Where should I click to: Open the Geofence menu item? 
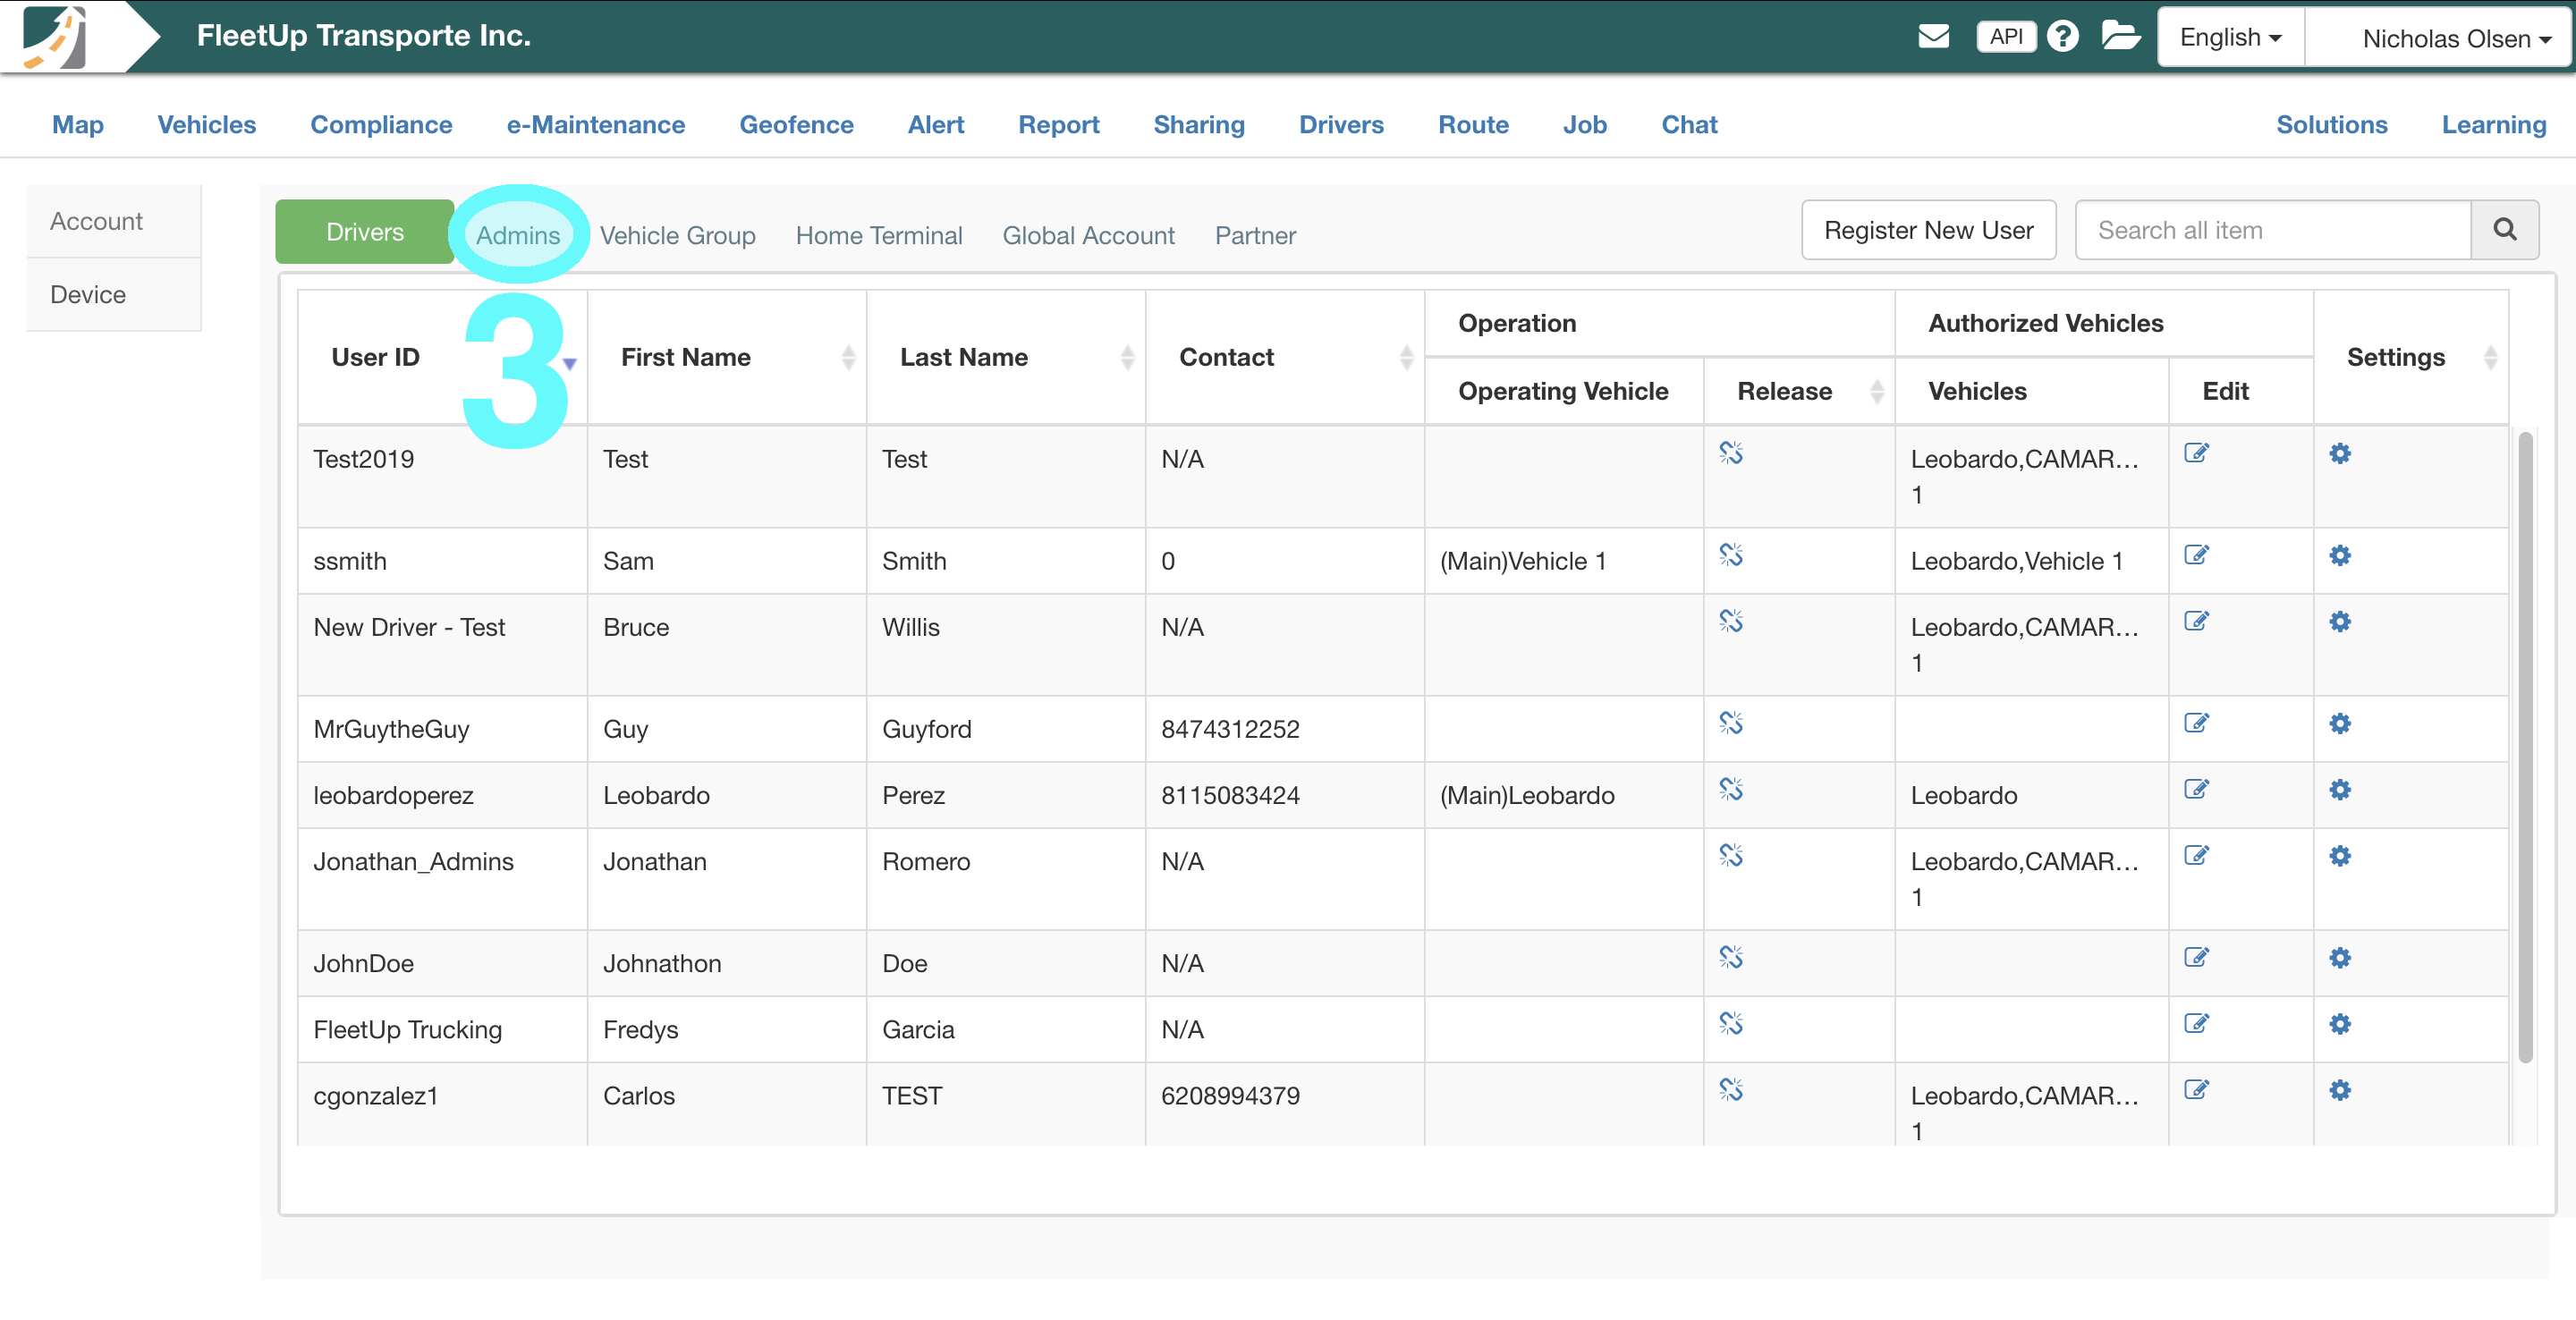(796, 124)
